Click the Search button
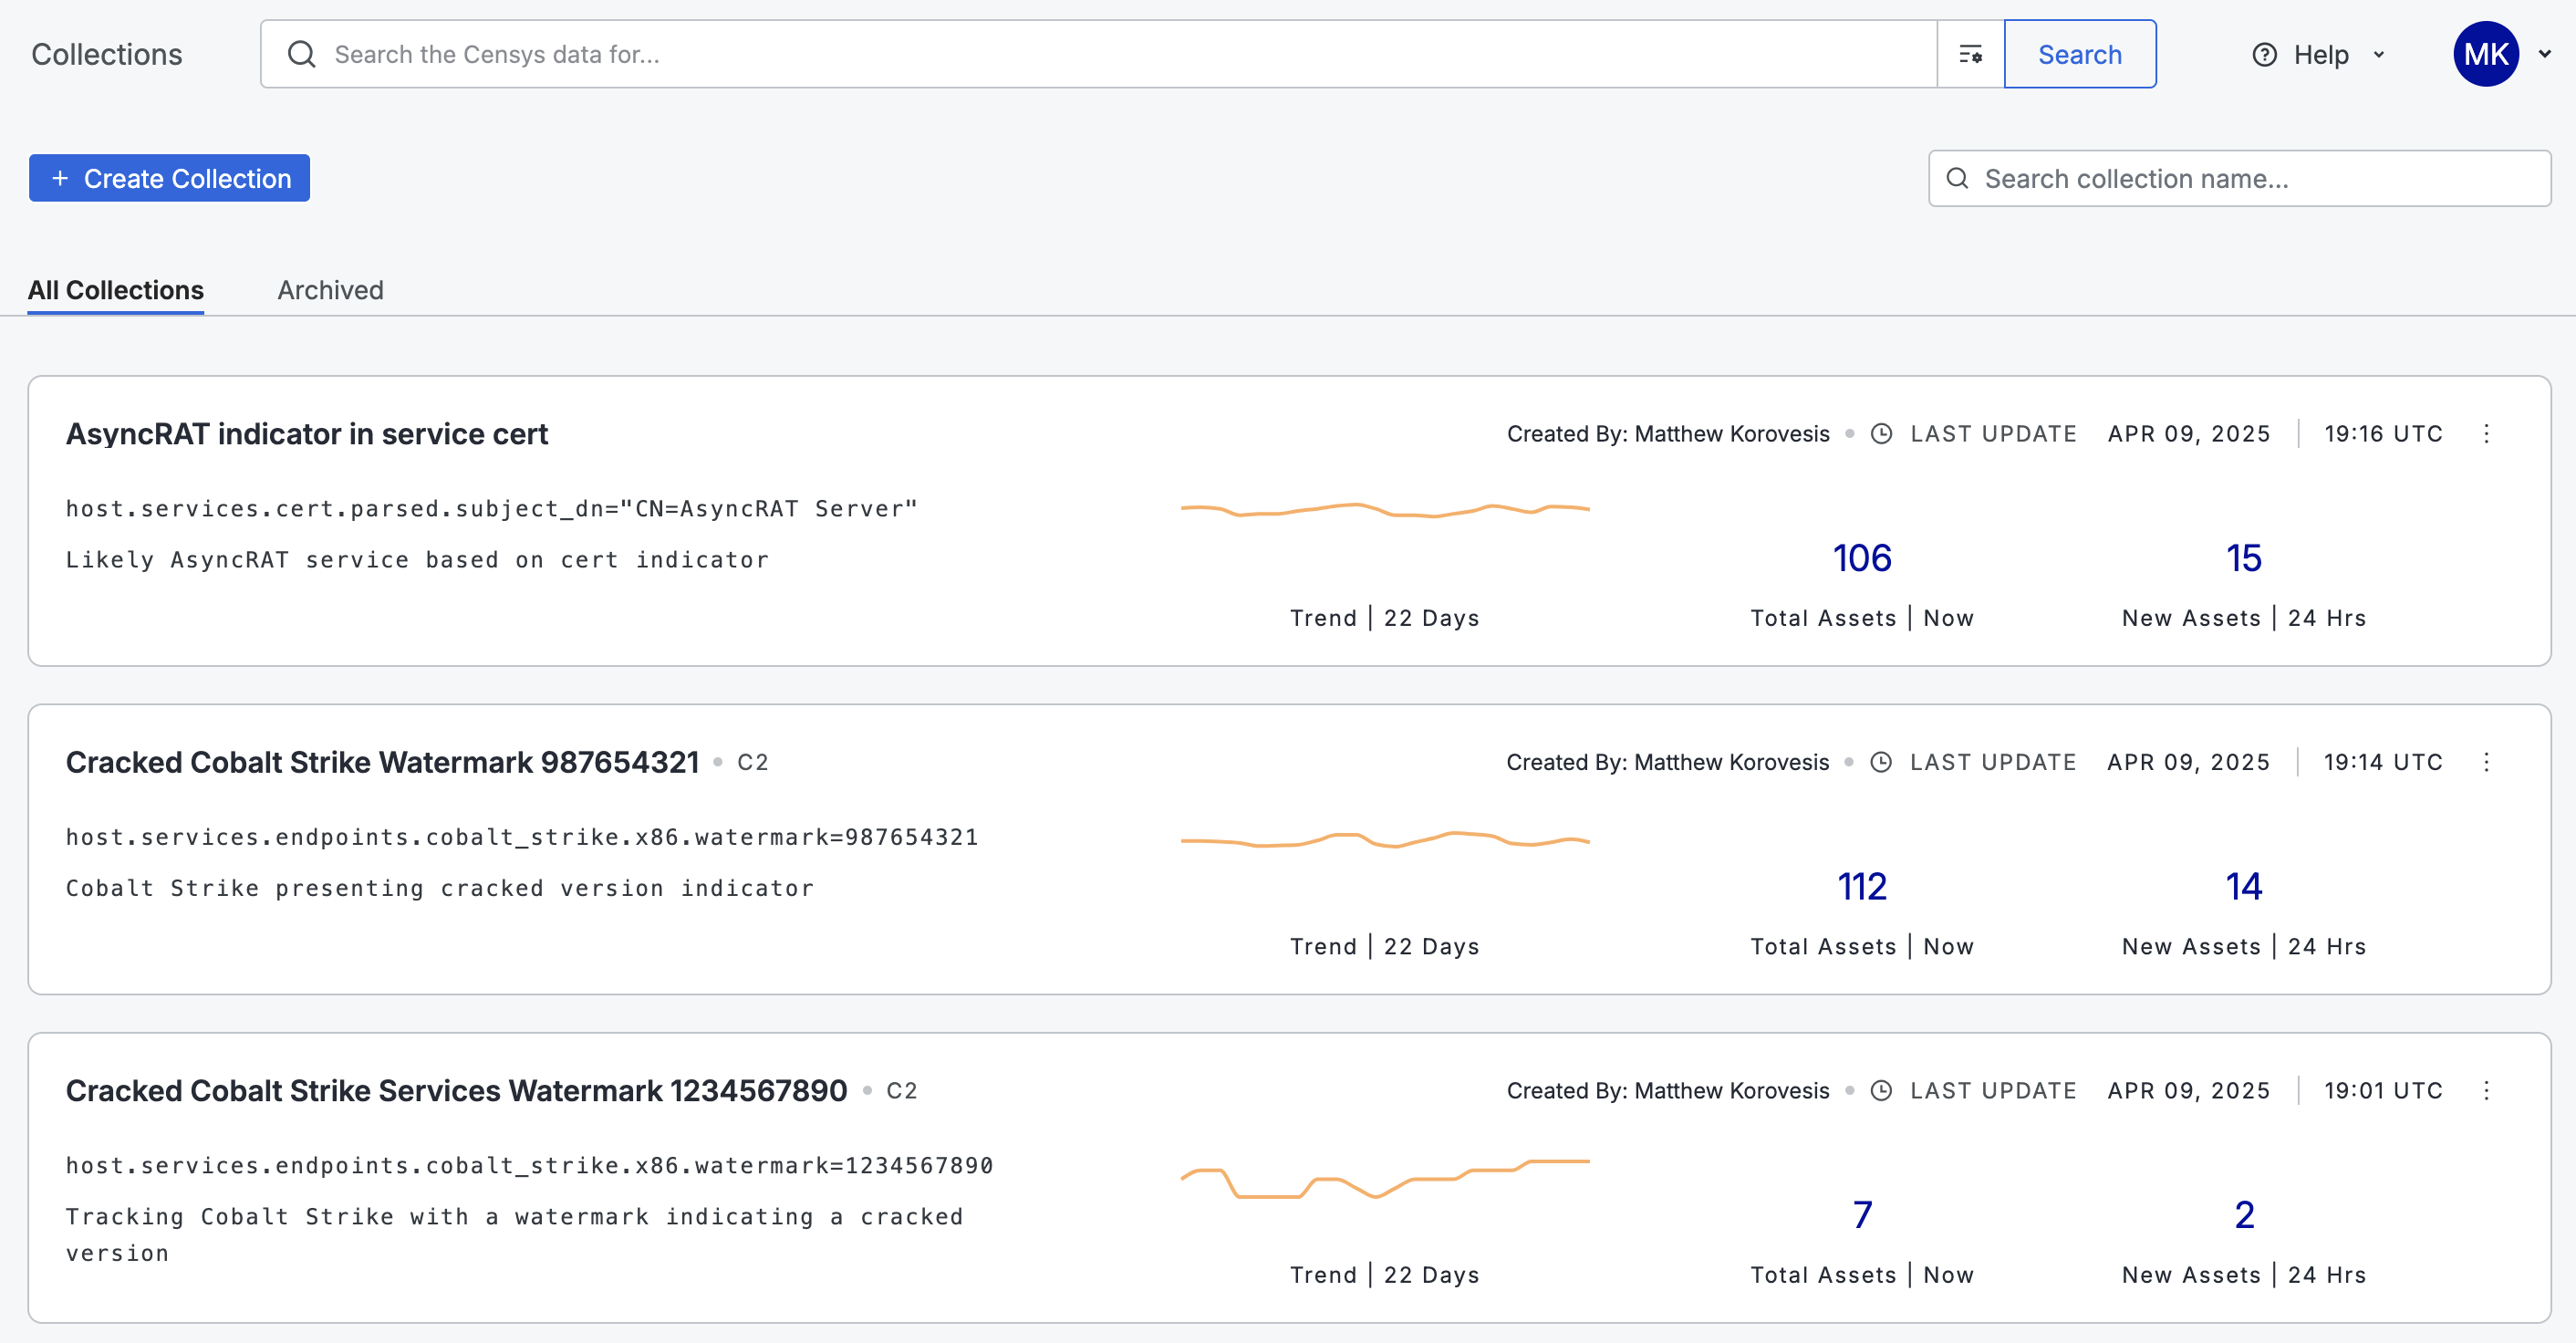Viewport: 2576px width, 1343px height. tap(2079, 54)
